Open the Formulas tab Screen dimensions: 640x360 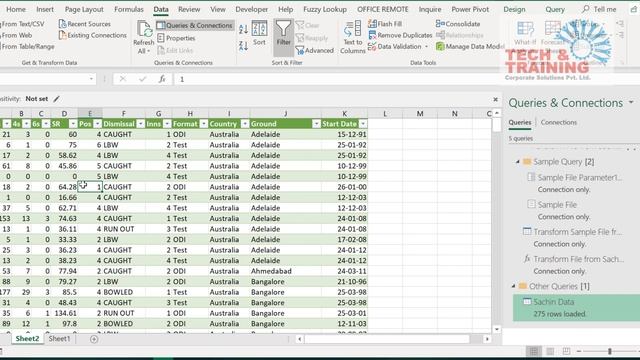(x=129, y=9)
